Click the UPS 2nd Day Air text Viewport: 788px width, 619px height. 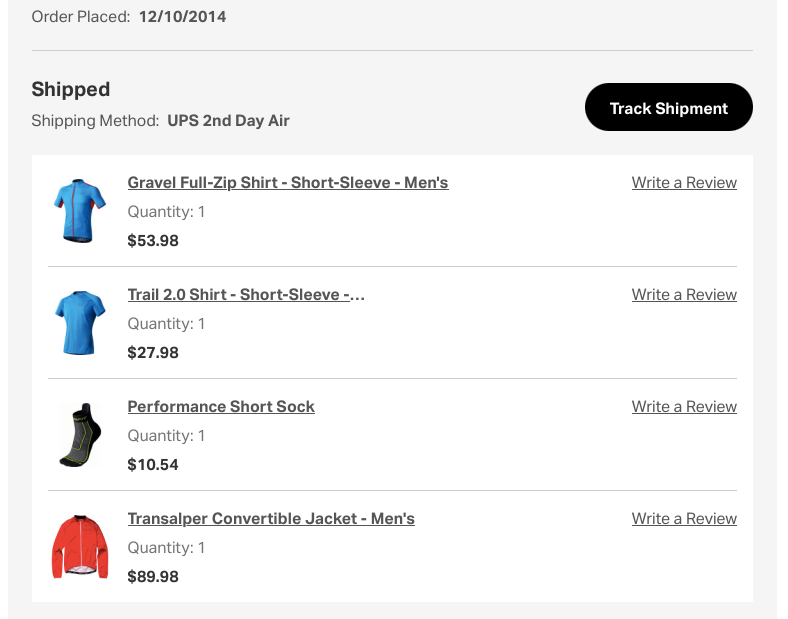click(x=228, y=121)
